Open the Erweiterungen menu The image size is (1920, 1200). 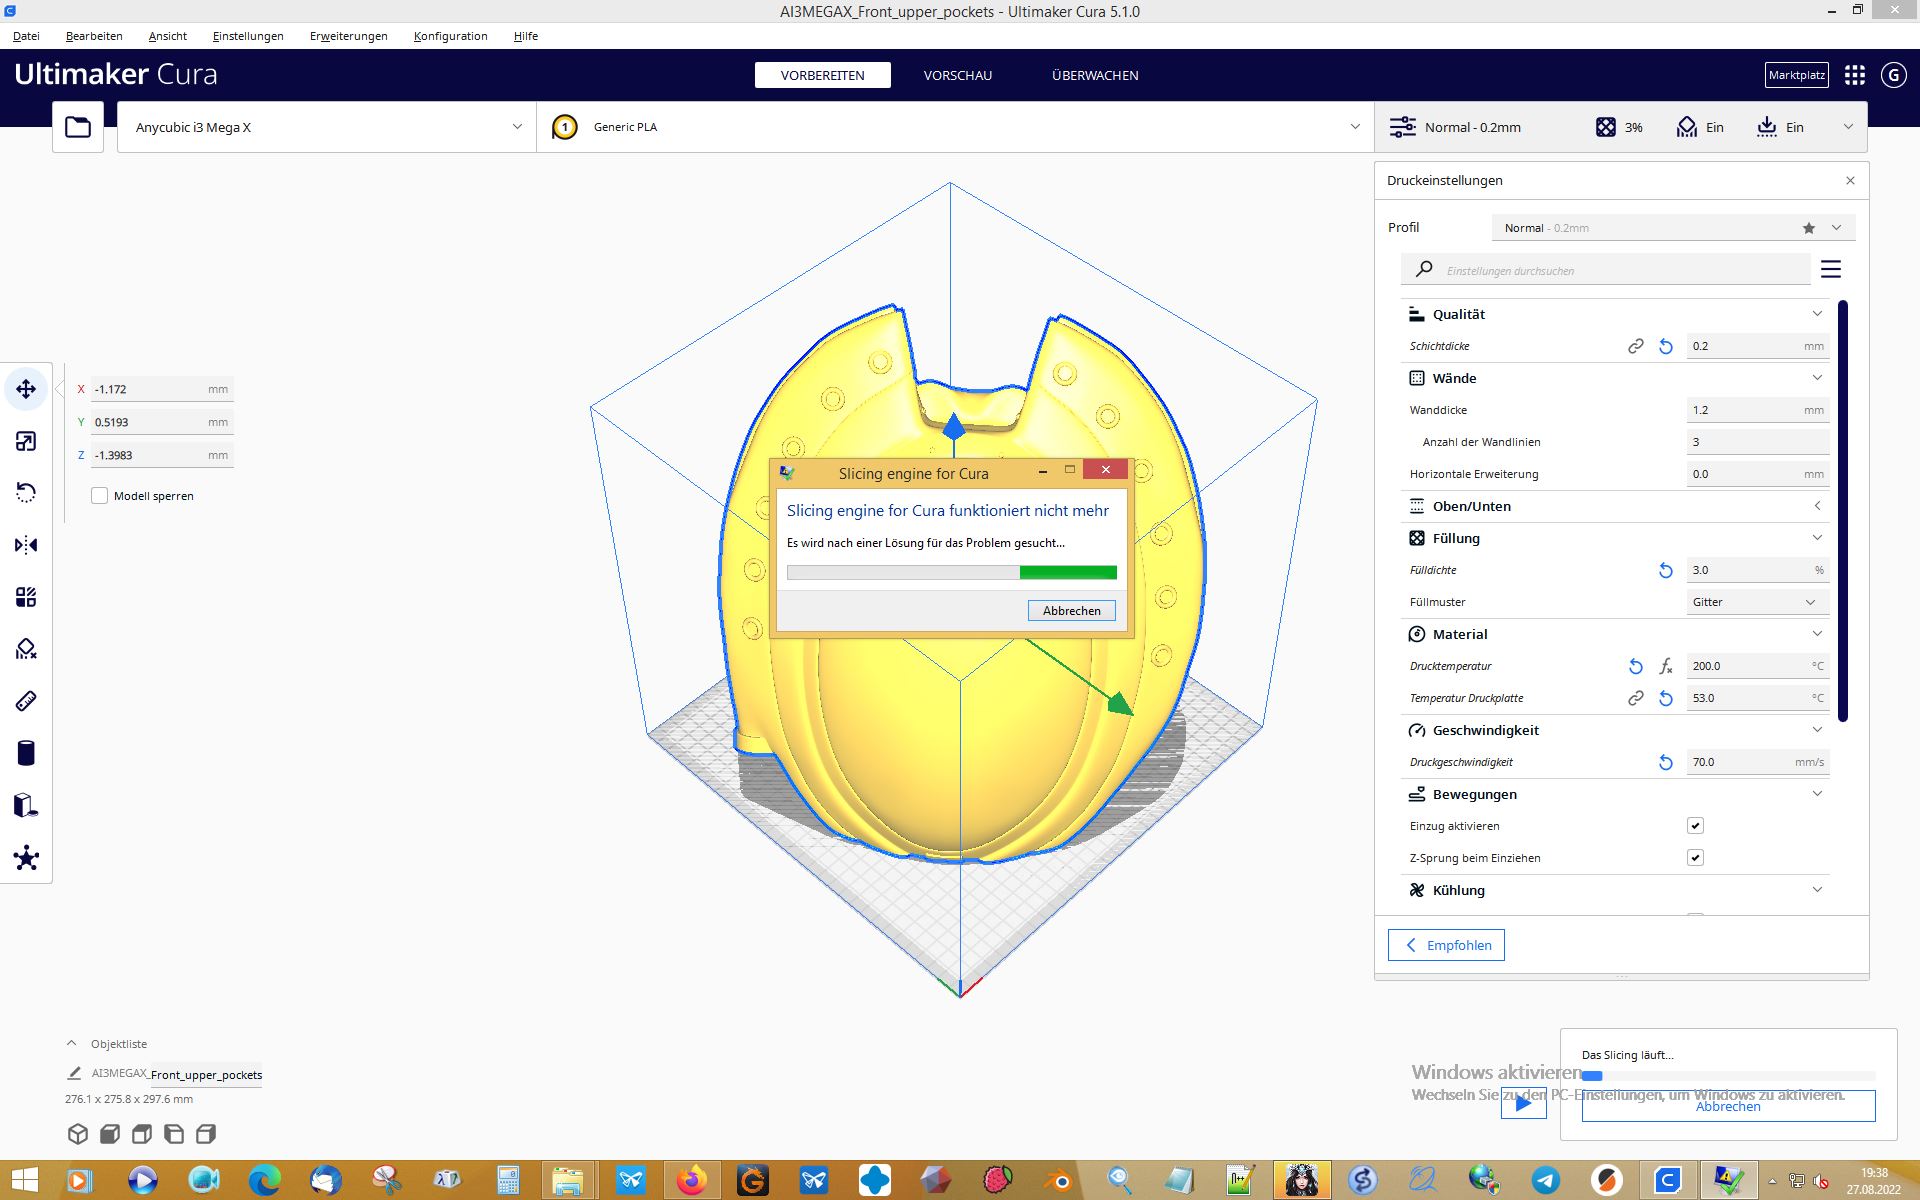pos(348,36)
